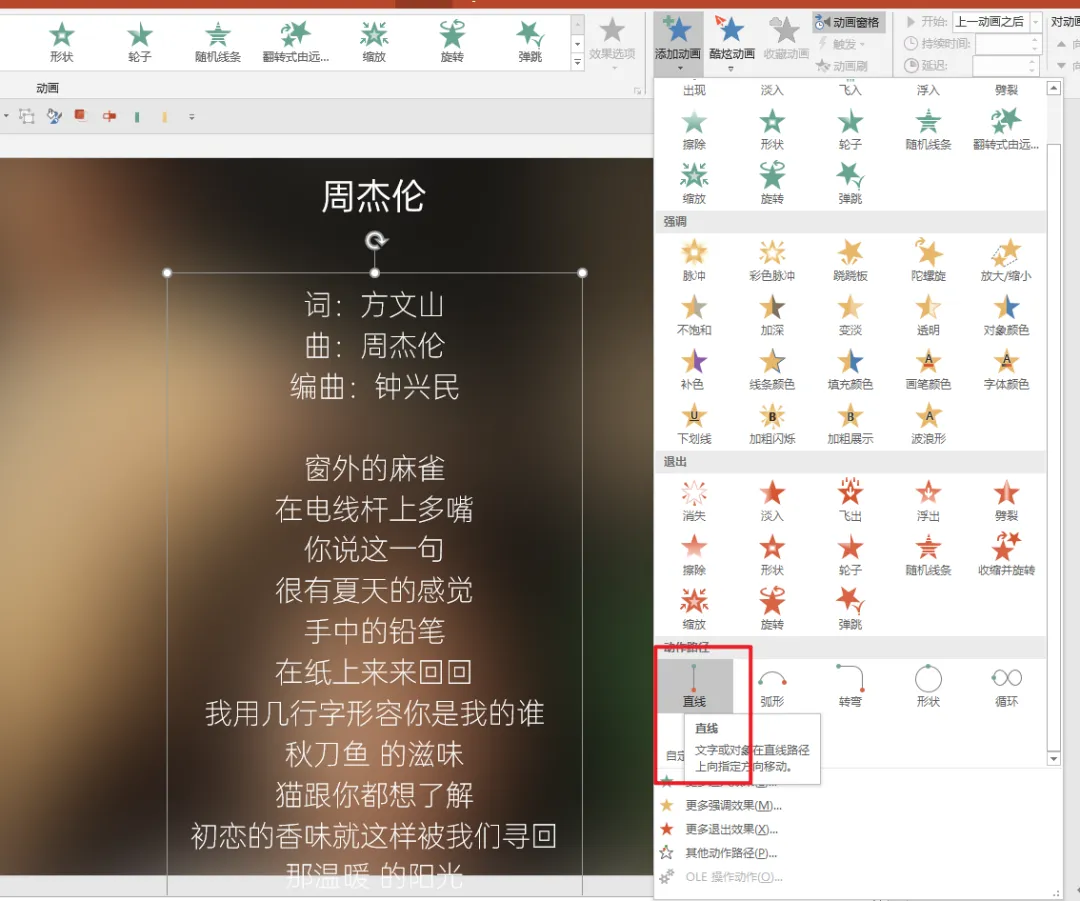Click the lyric line 窗外的麻雀

point(375,468)
